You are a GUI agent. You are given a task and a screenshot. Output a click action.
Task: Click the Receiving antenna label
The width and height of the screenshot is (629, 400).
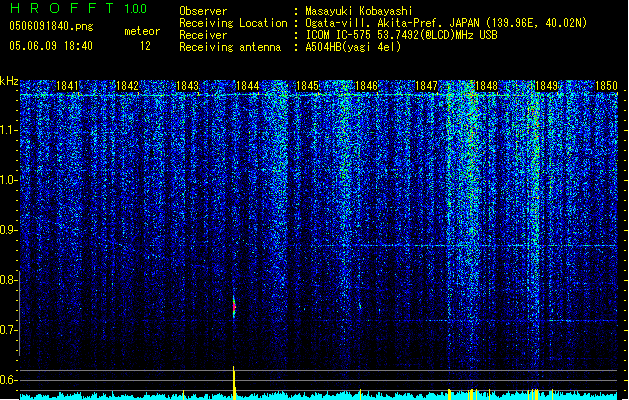230,47
